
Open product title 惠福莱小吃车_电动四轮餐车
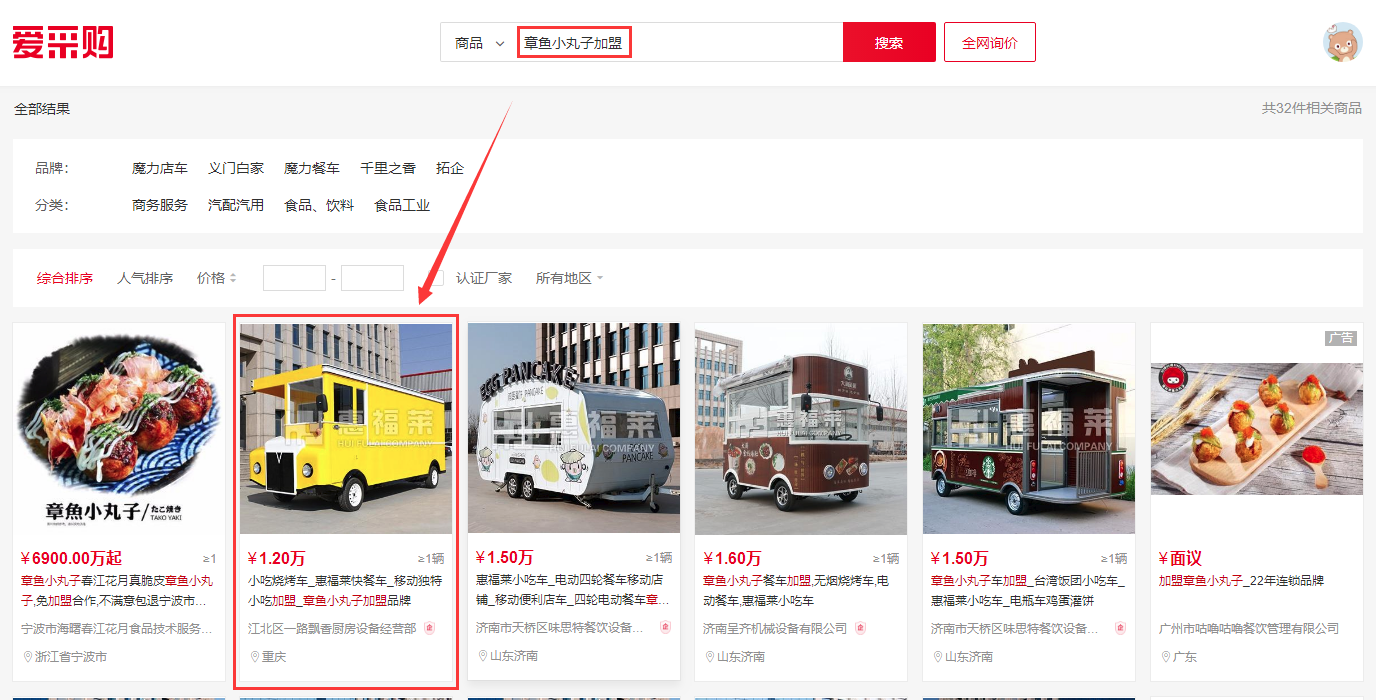pyautogui.click(x=573, y=590)
